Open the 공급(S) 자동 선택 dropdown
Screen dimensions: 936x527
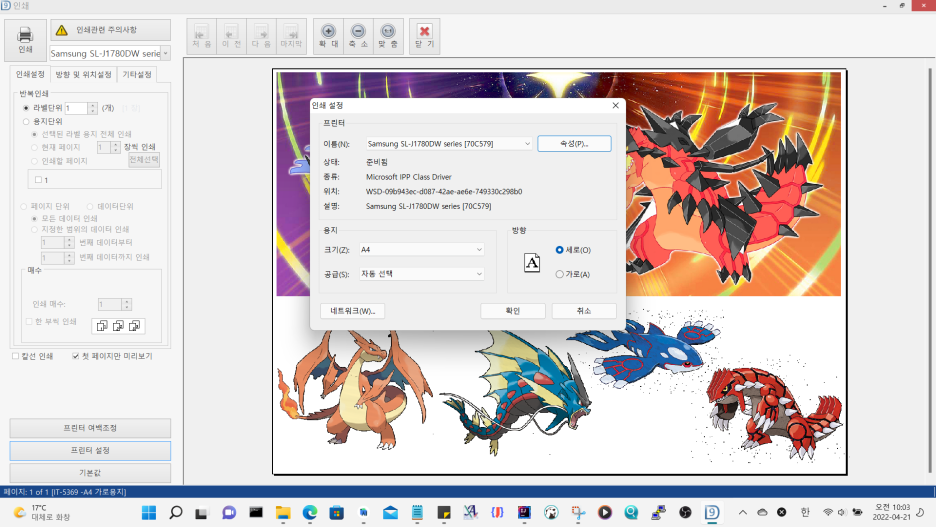pos(421,274)
